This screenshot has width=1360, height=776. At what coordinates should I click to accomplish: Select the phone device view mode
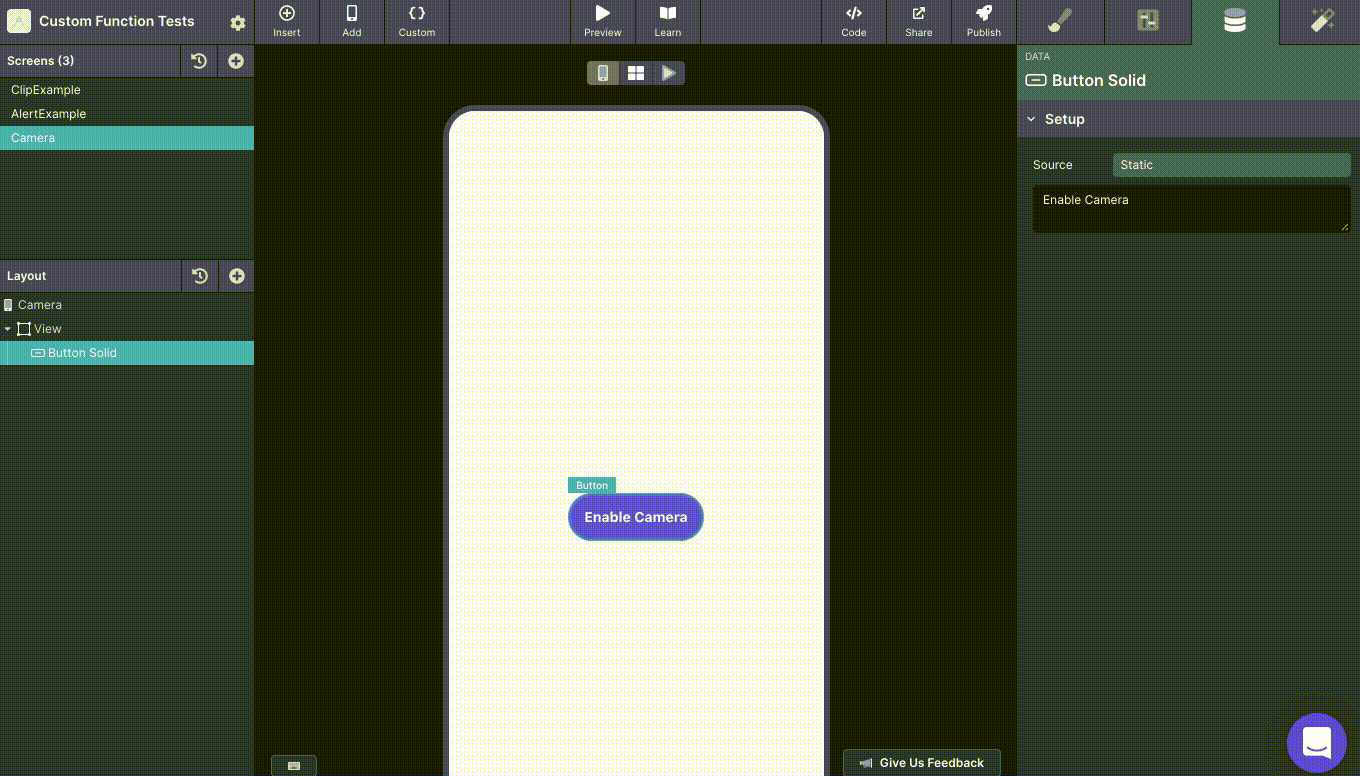pyautogui.click(x=603, y=73)
